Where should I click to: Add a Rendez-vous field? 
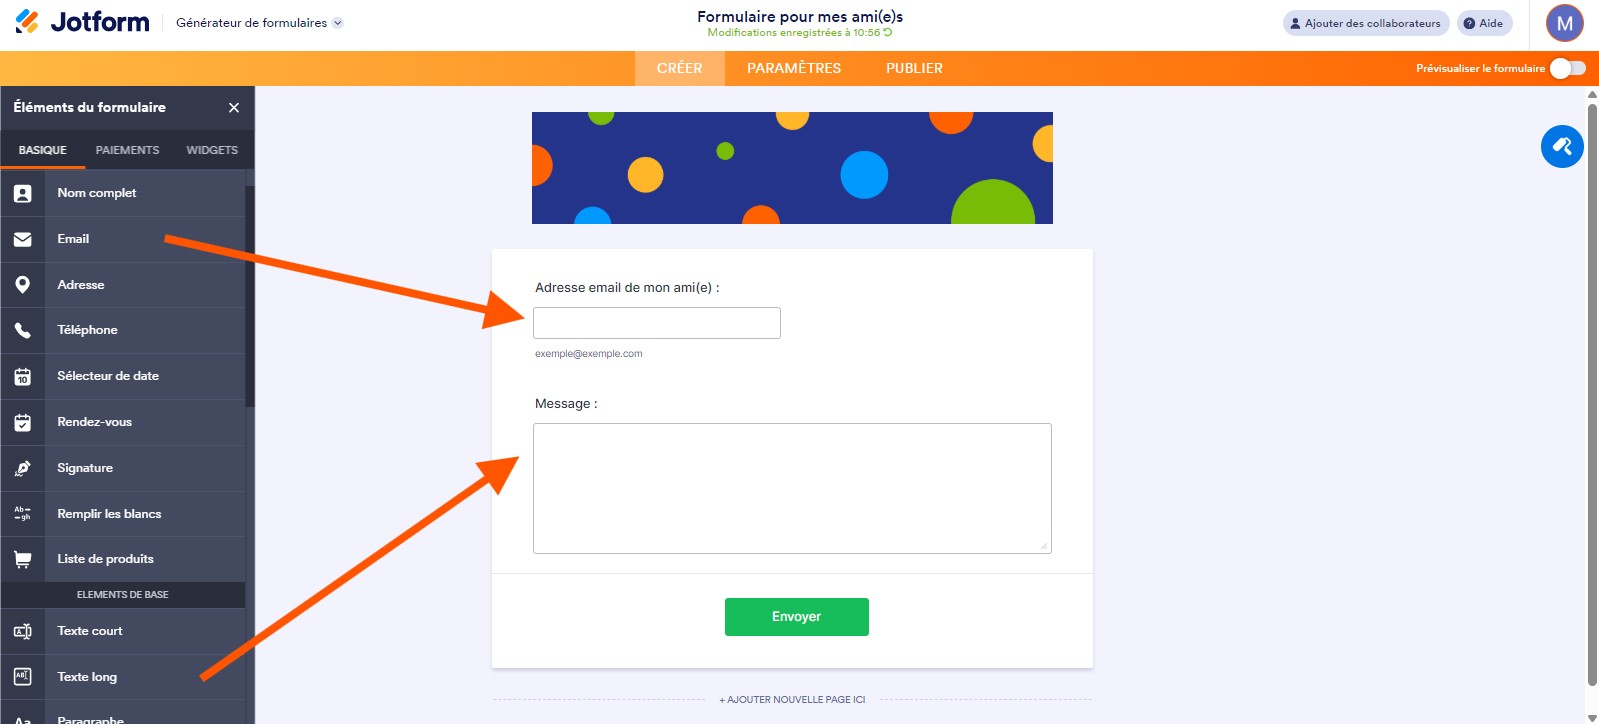coord(93,421)
